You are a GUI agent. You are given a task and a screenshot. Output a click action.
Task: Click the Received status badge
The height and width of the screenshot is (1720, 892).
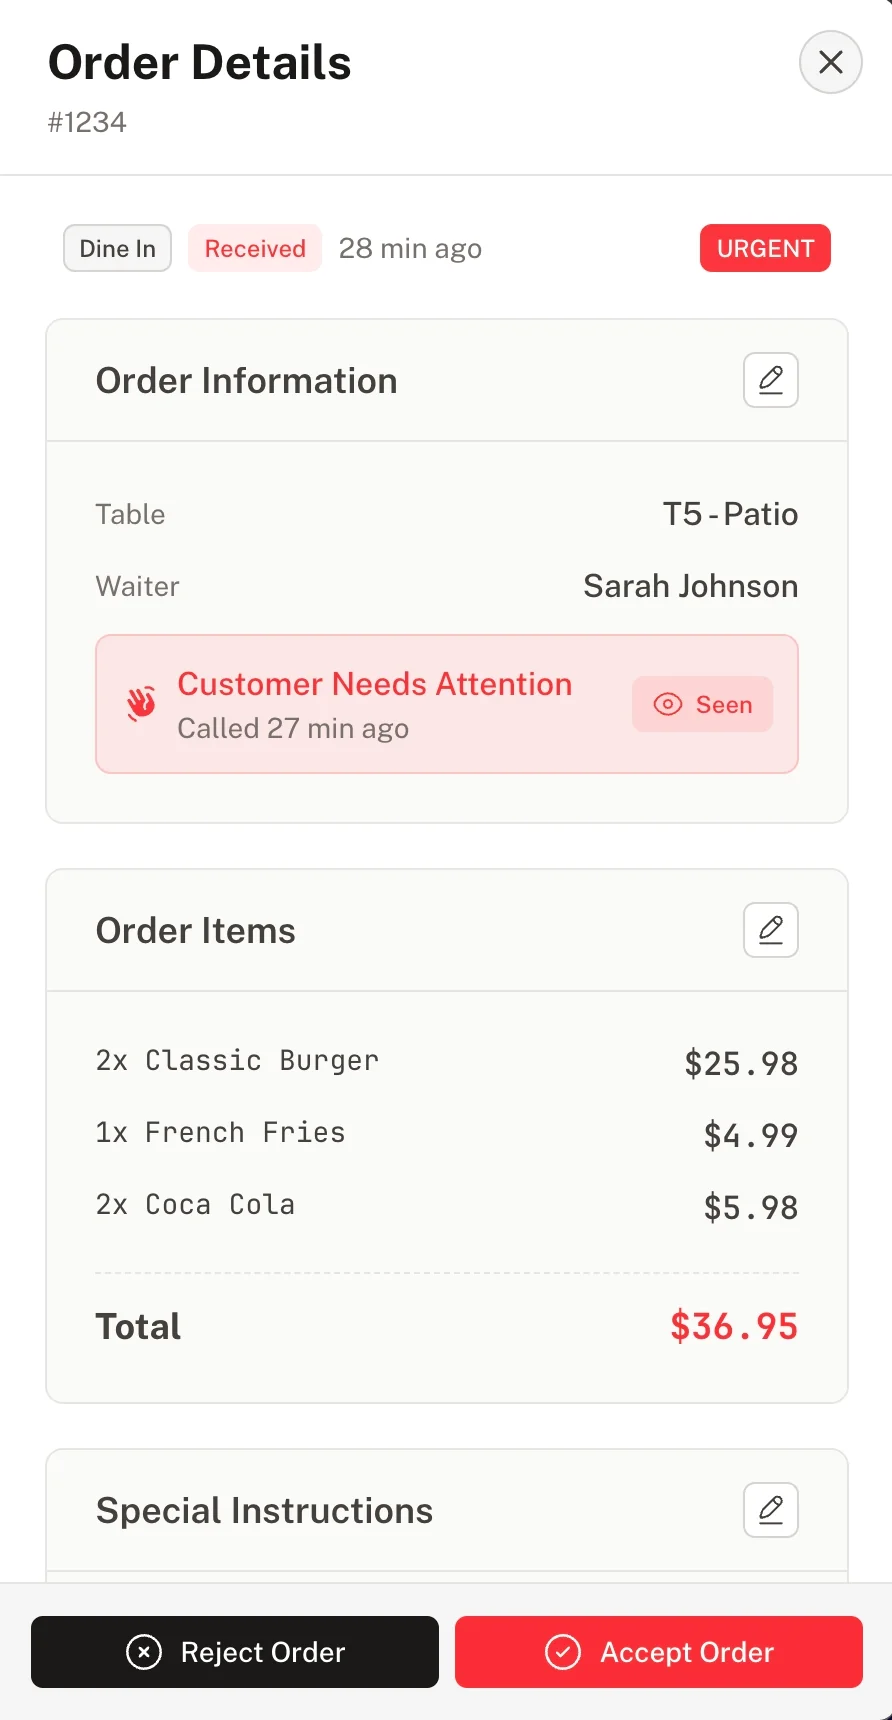pos(255,248)
